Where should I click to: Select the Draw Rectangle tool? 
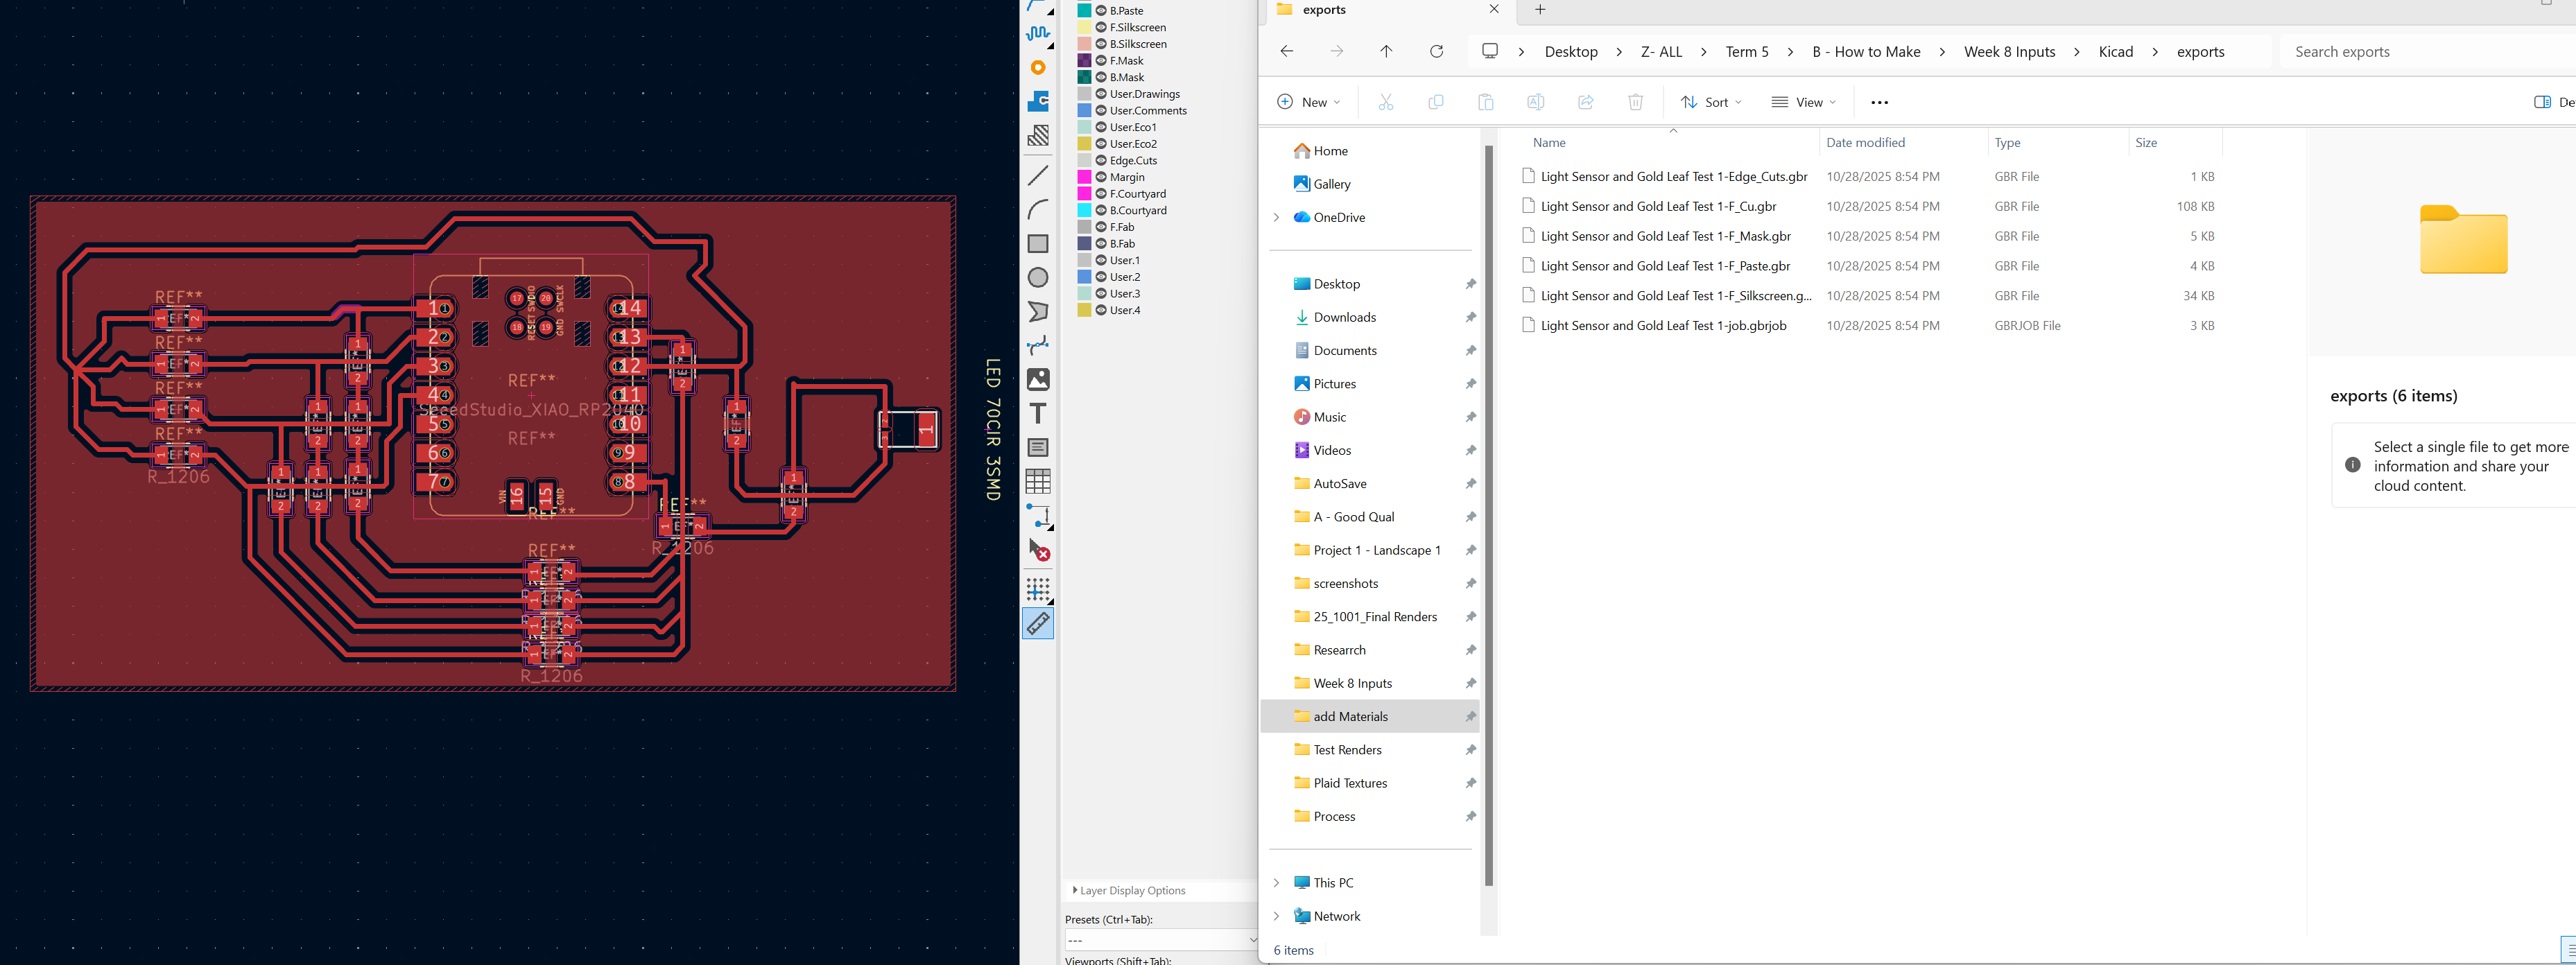point(1038,244)
